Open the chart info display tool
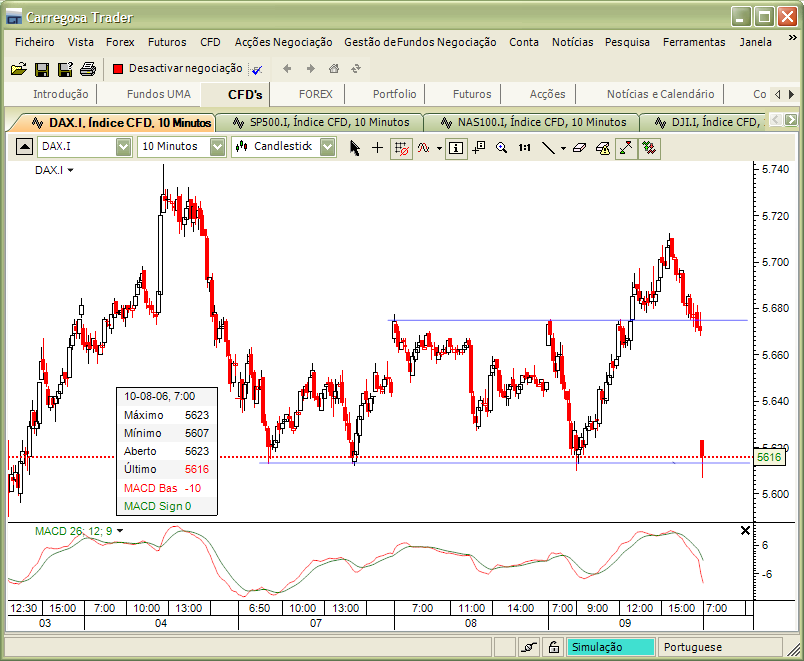 [455, 147]
